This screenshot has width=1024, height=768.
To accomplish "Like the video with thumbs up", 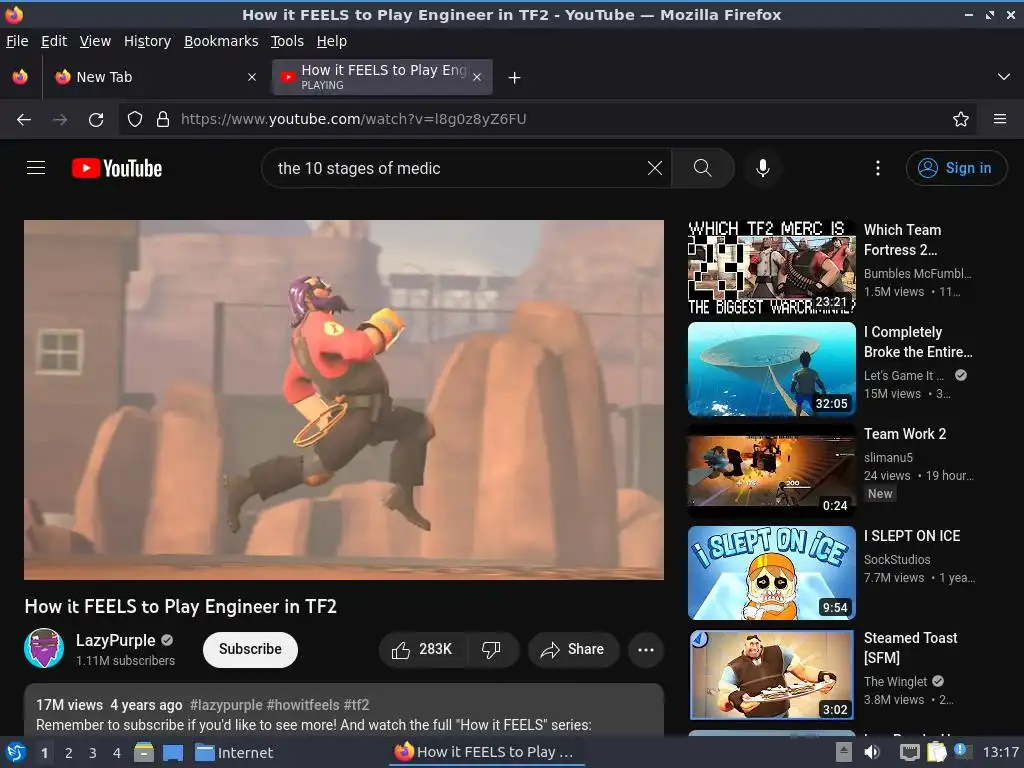I will click(x=423, y=649).
